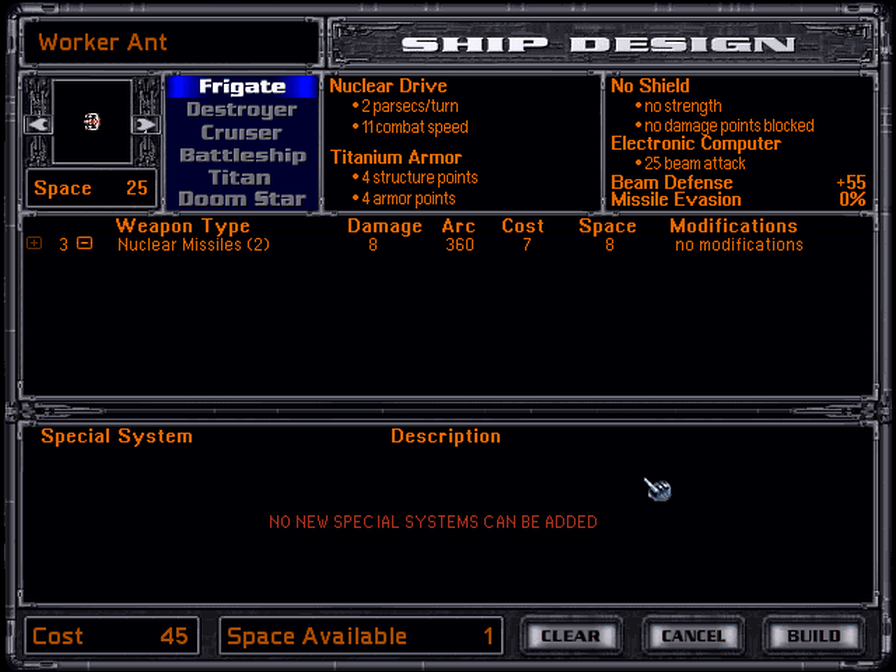Increase Nuclear Missiles count with plus icon

34,243
